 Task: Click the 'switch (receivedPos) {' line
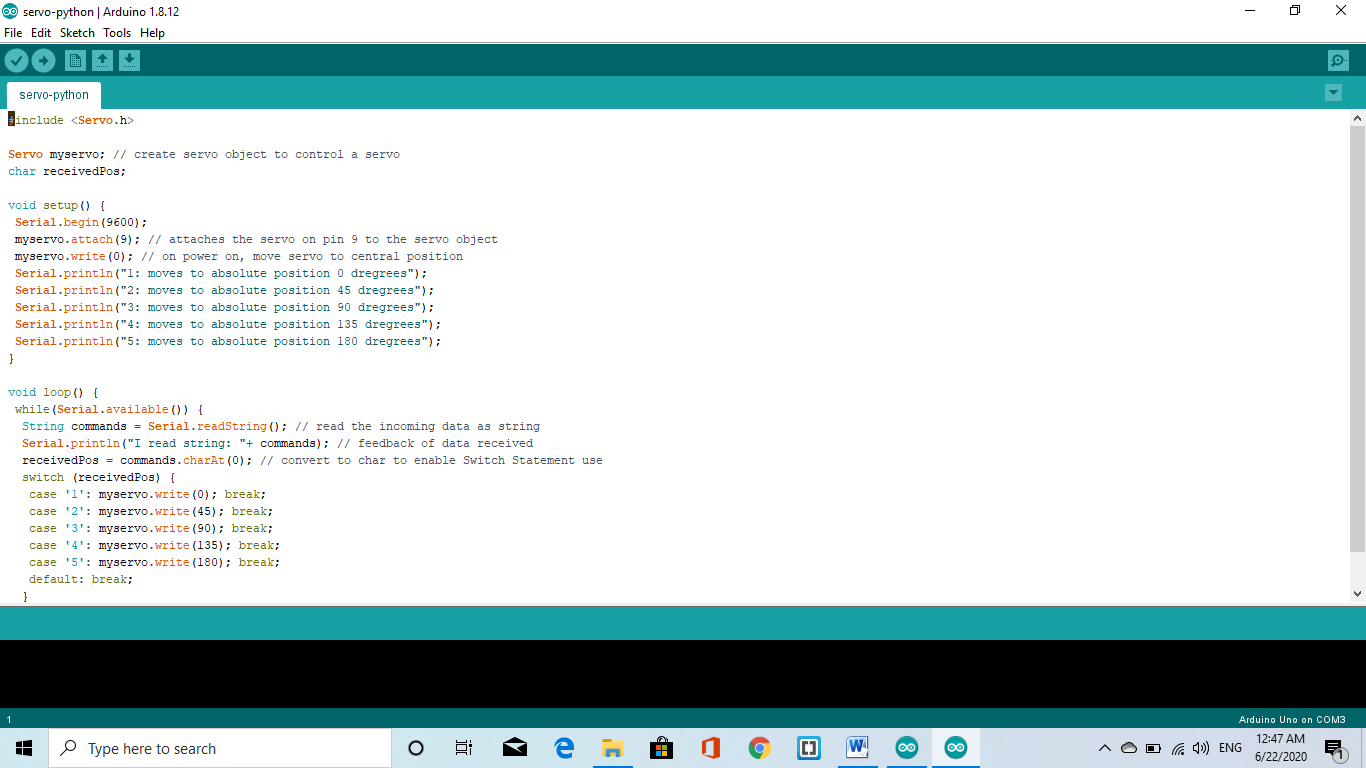(98, 477)
